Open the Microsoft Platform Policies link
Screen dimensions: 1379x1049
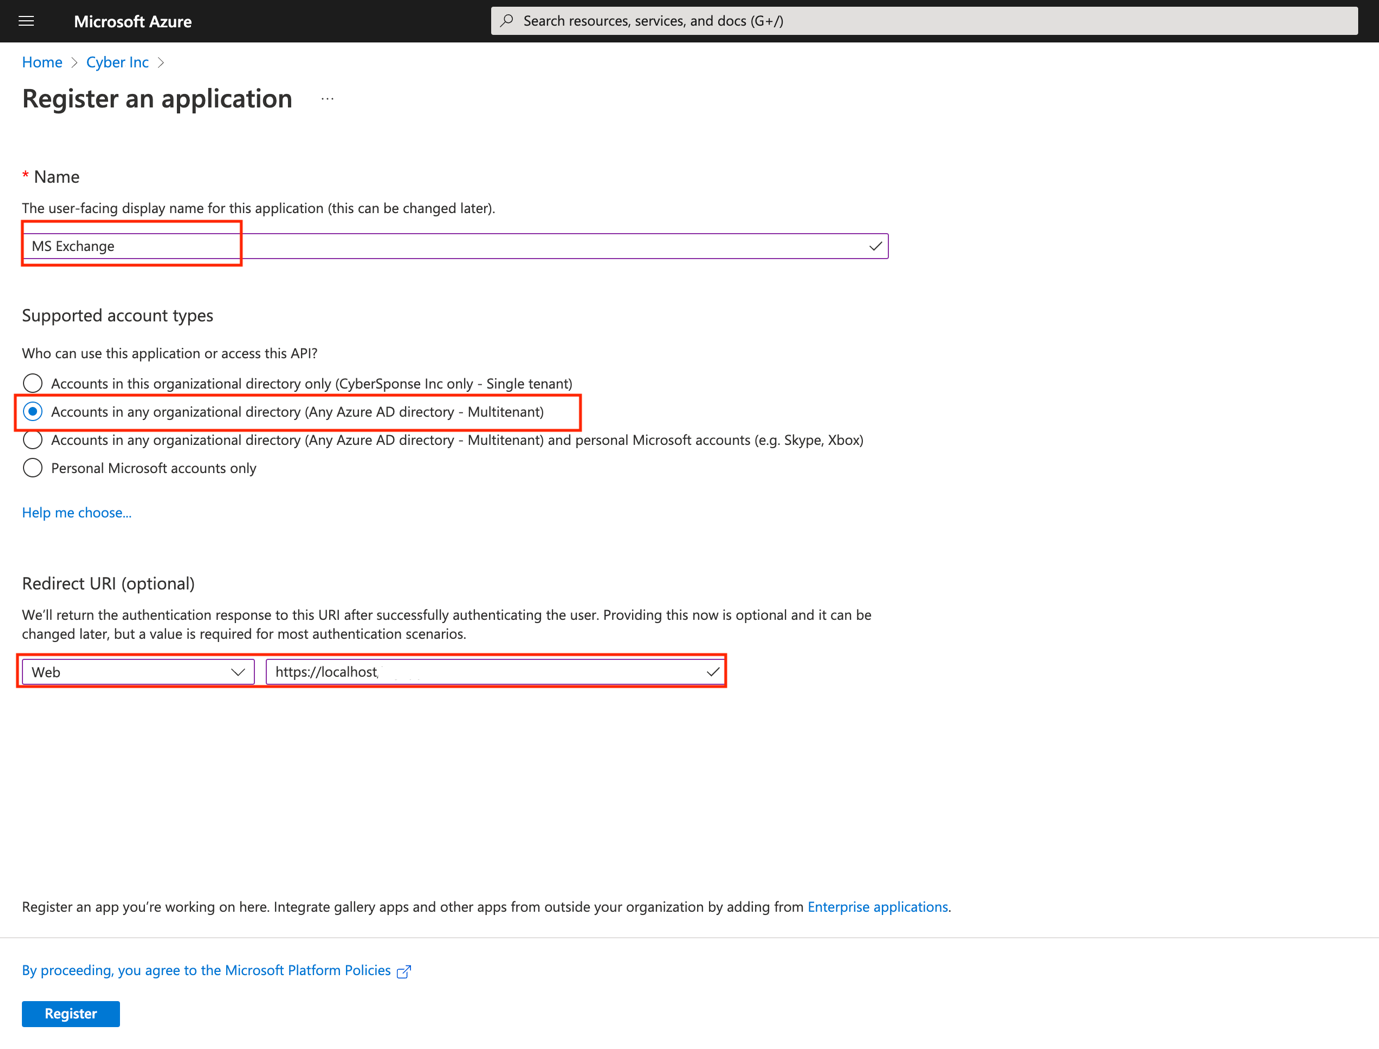[206, 970]
